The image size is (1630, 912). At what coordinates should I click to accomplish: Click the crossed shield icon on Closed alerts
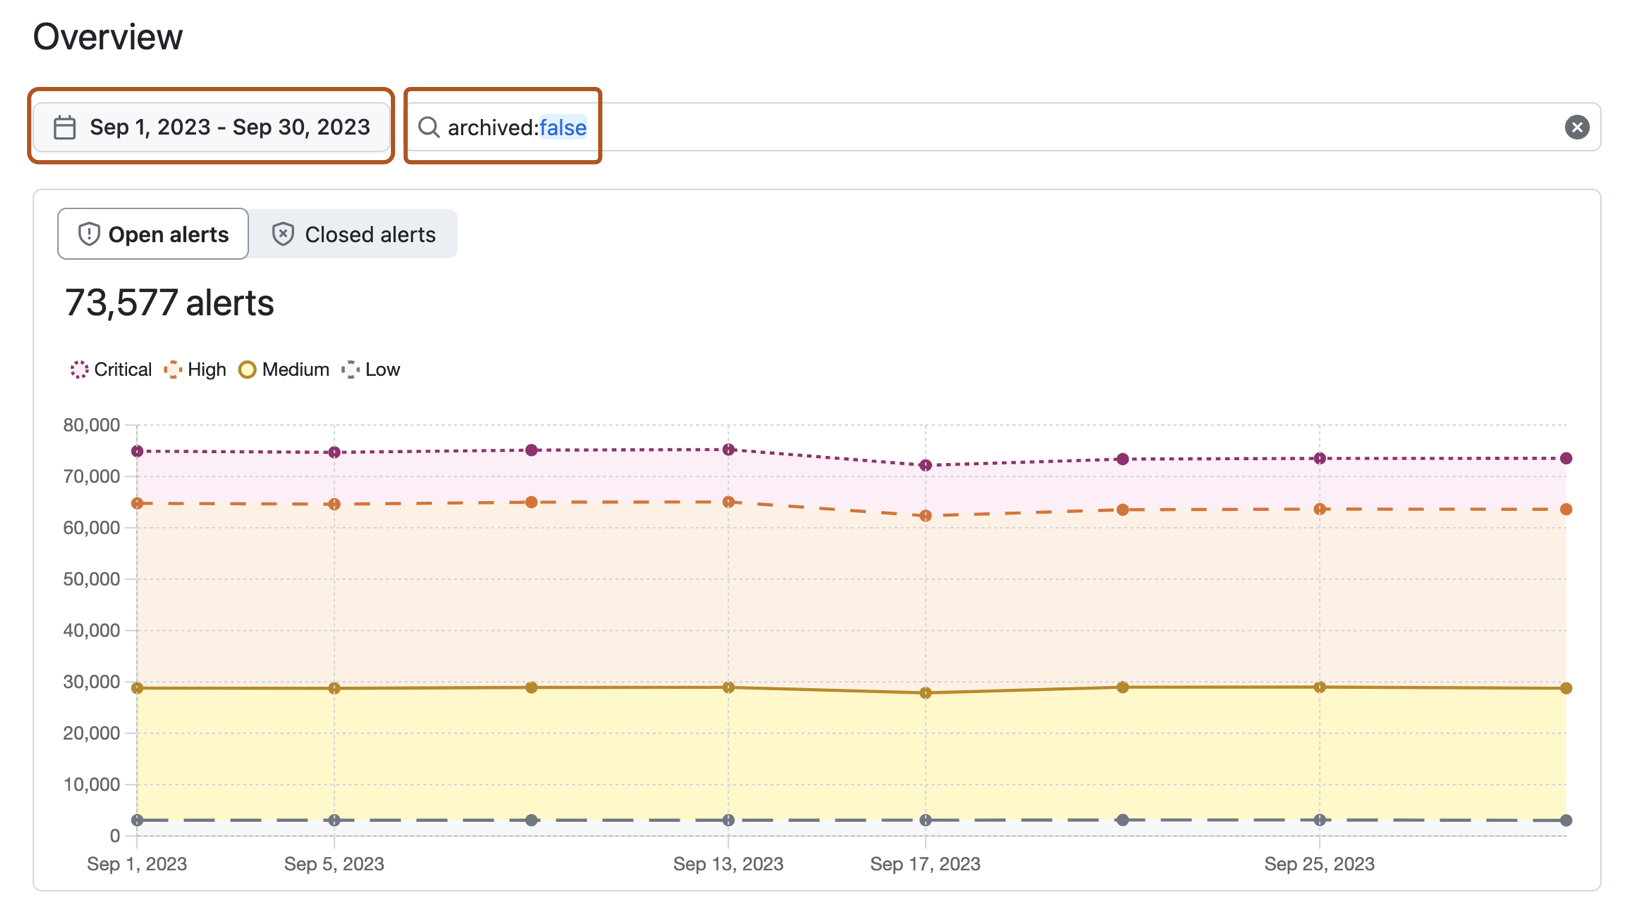(x=283, y=234)
